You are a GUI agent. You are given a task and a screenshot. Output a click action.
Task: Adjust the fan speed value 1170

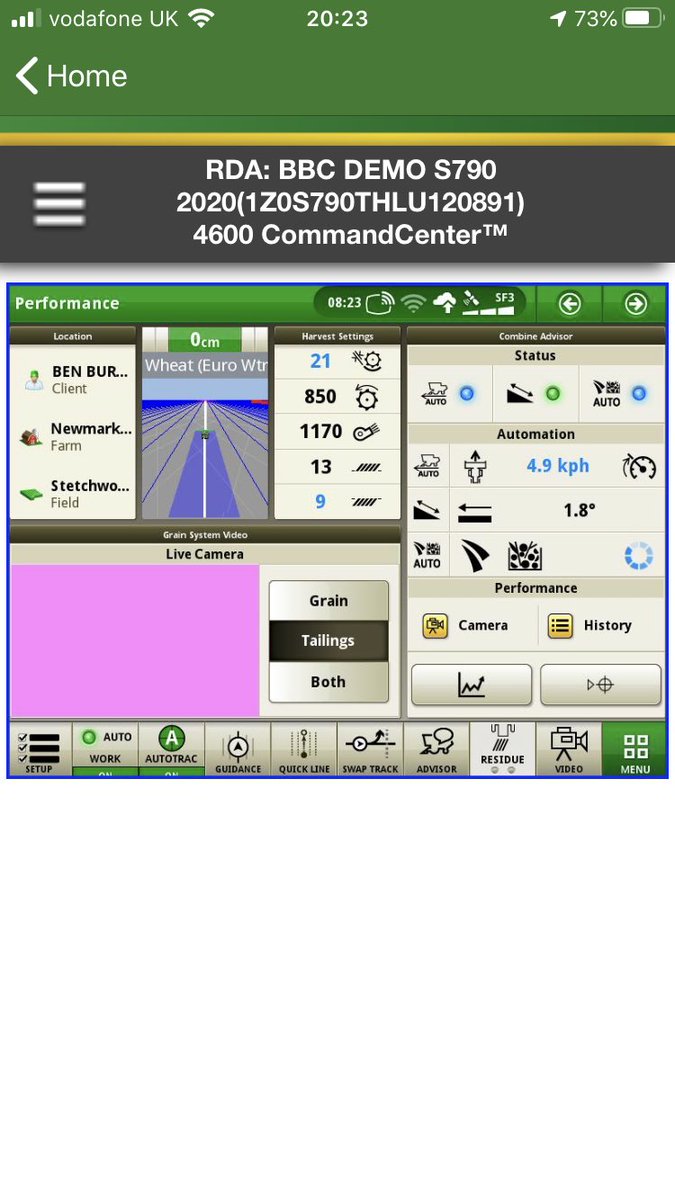coord(321,432)
